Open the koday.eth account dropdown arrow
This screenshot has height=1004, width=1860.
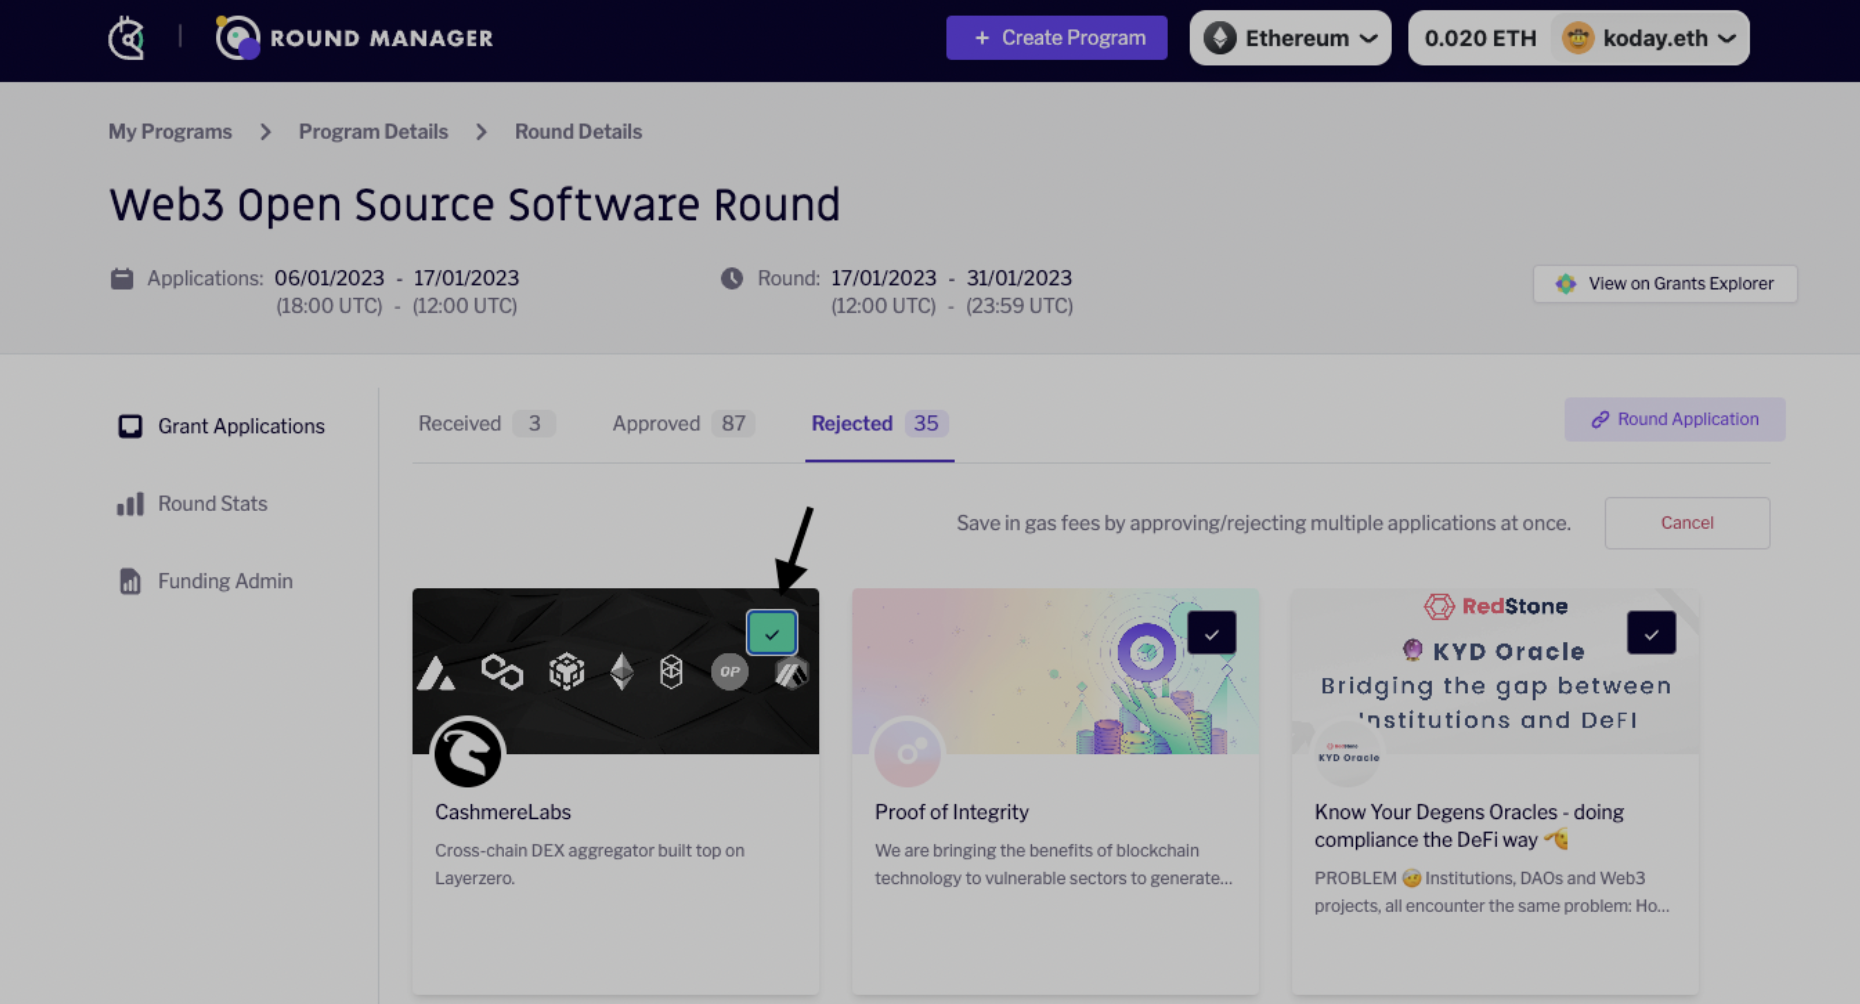pyautogui.click(x=1727, y=38)
